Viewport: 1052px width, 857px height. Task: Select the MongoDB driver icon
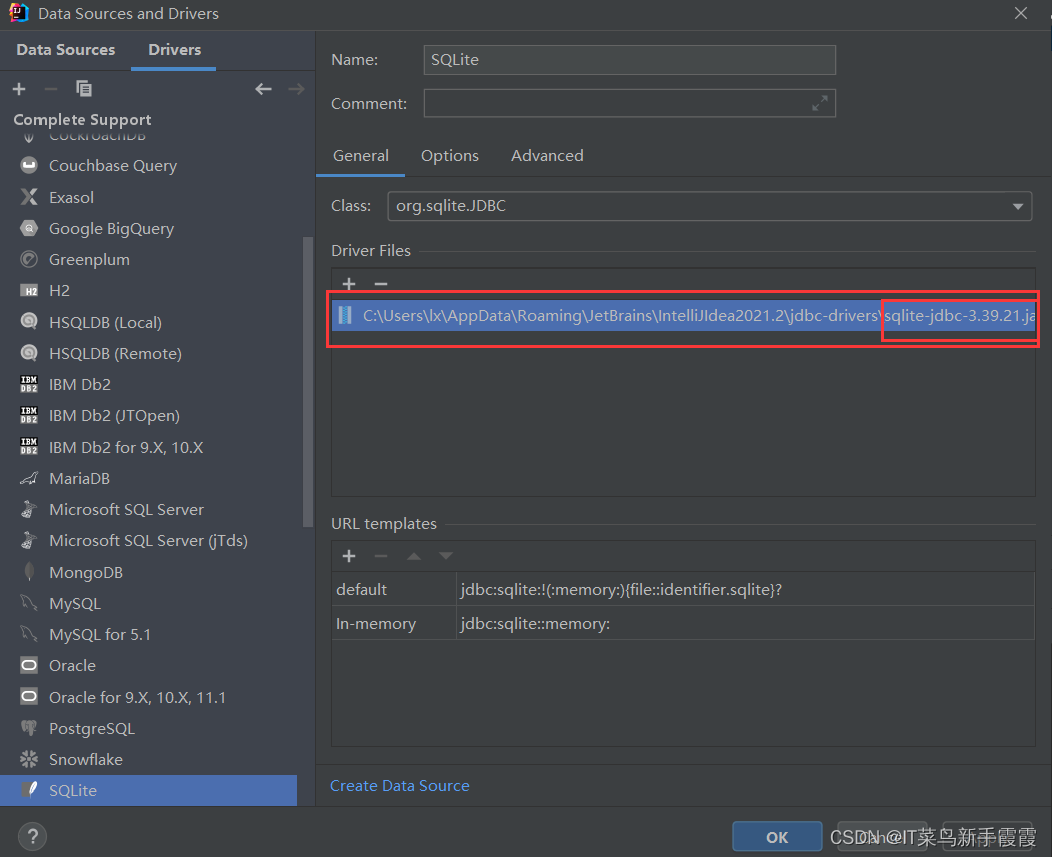[28, 571]
